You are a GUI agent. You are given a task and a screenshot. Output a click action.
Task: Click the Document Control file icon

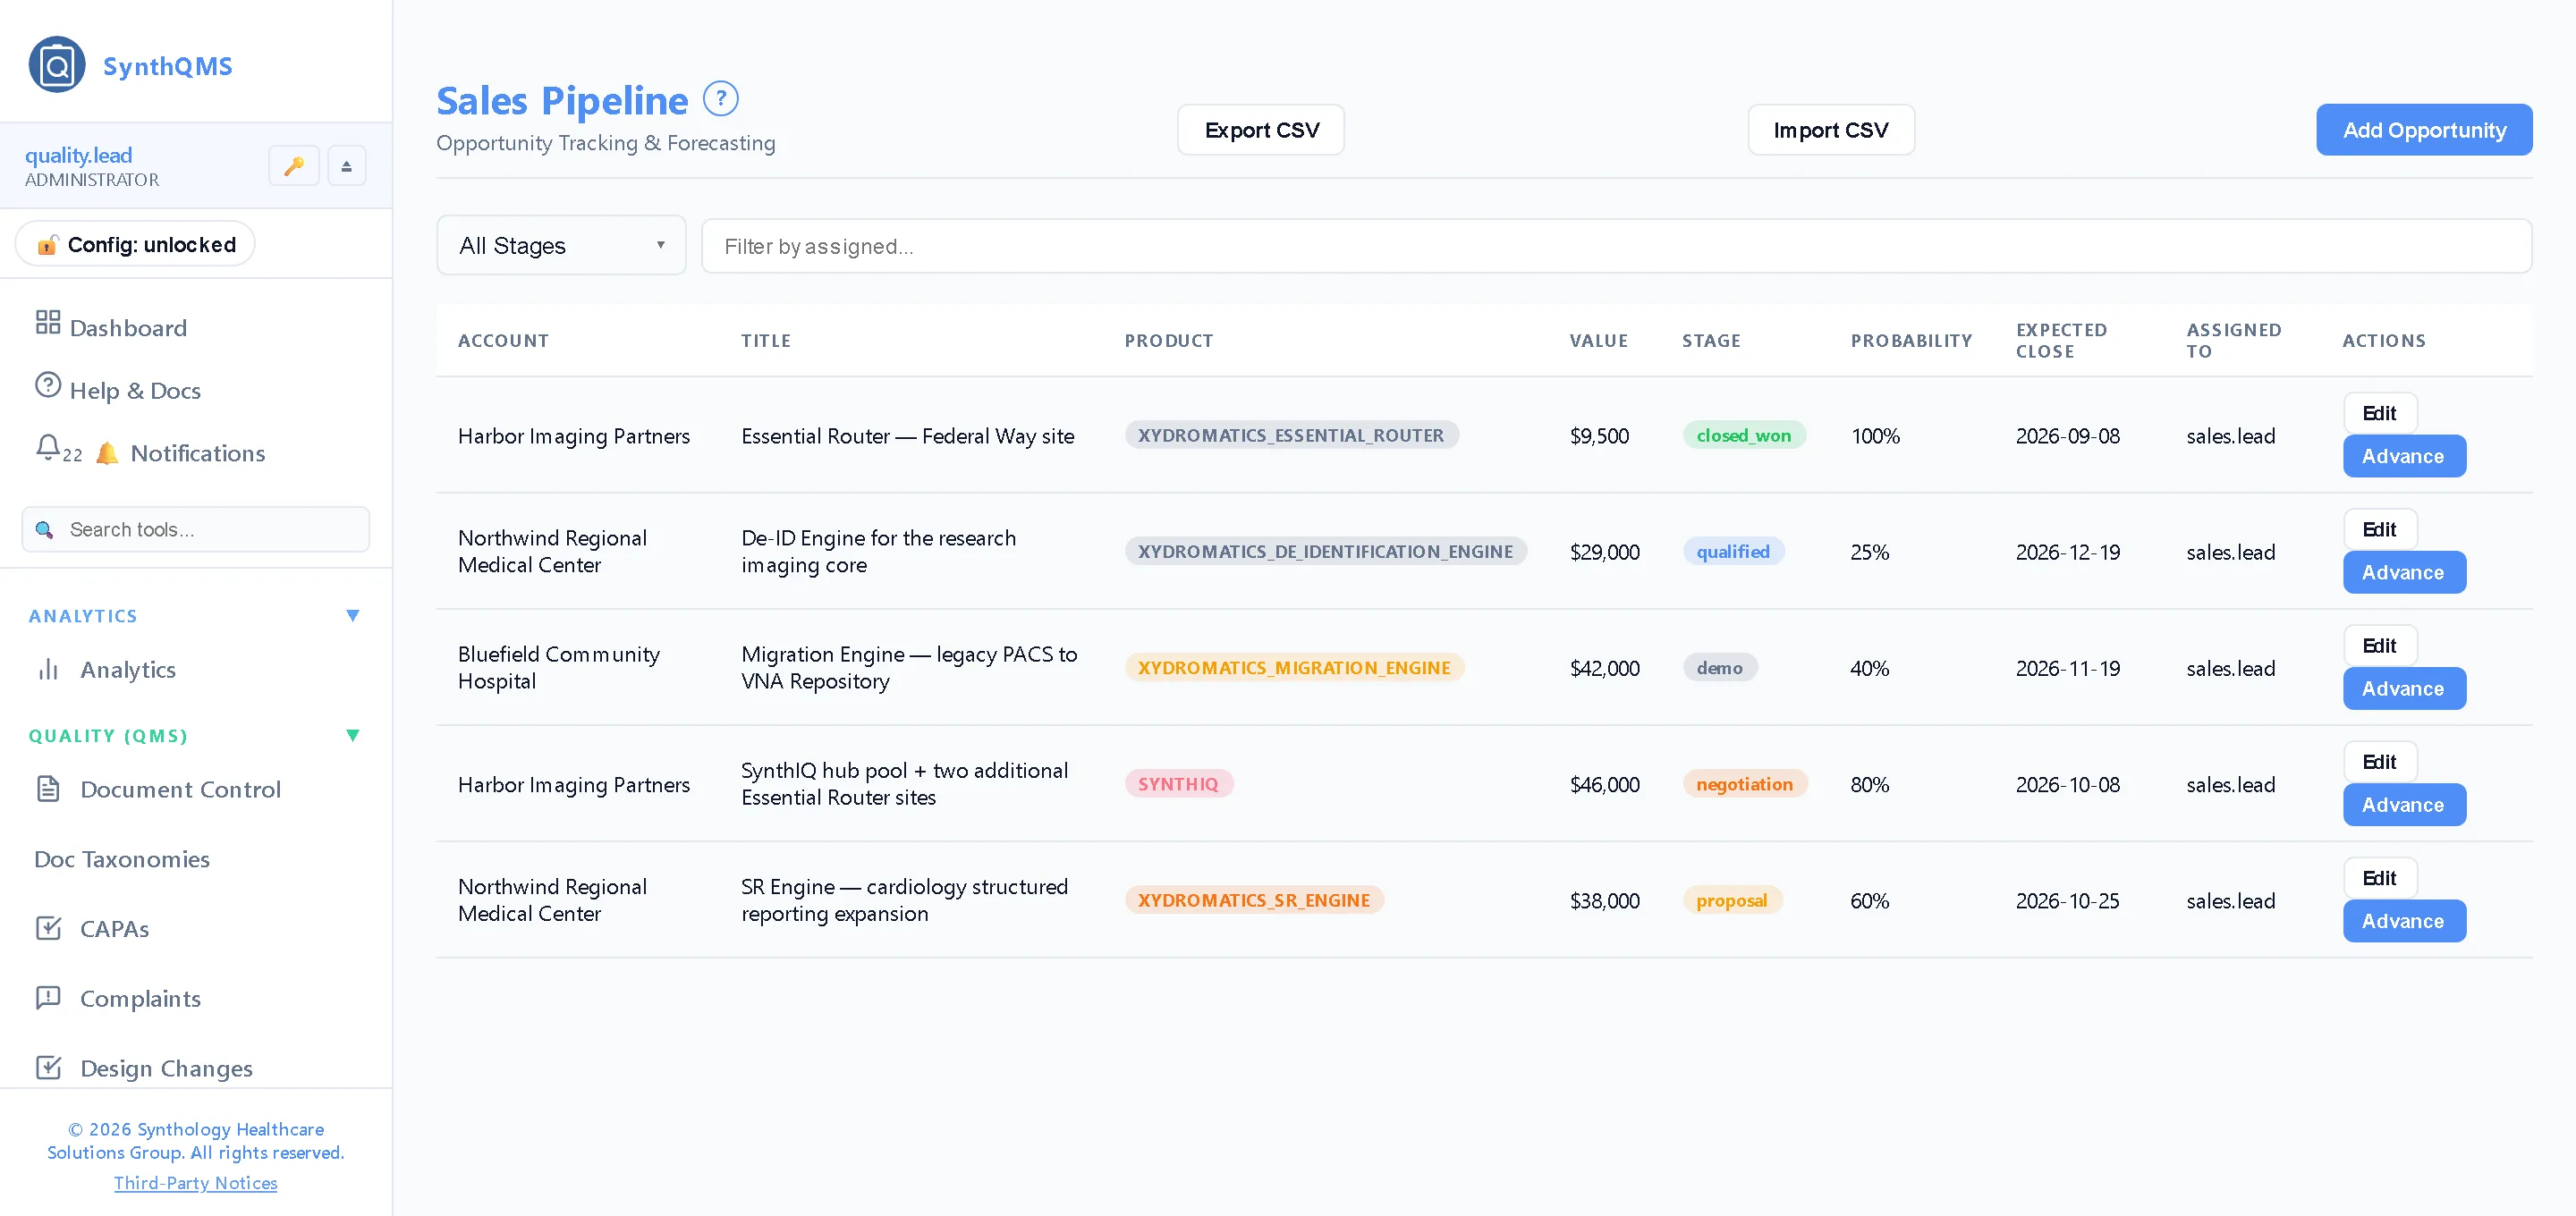pos(48,789)
